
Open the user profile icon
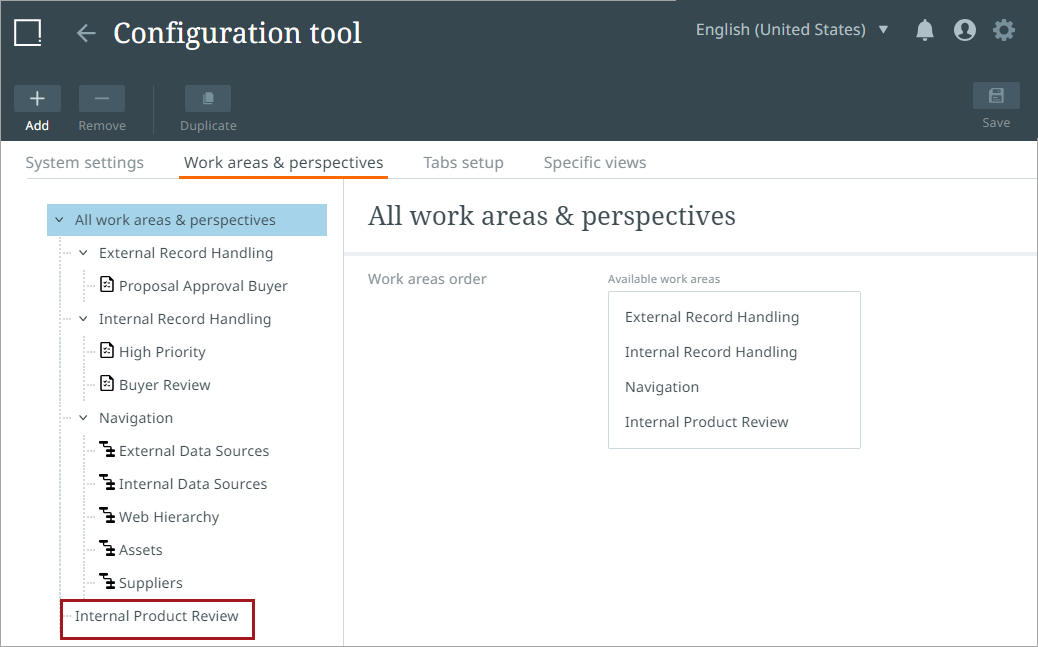[x=965, y=31]
